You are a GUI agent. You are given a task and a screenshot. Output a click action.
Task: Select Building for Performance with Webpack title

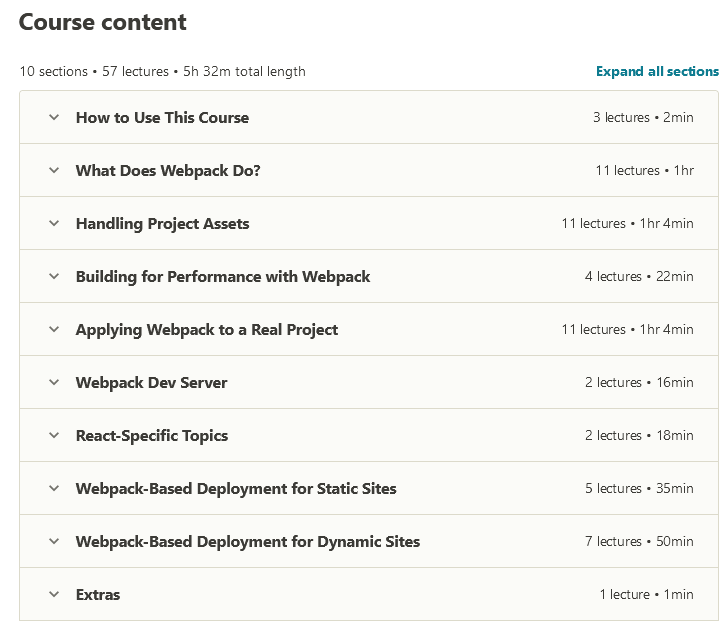click(223, 277)
